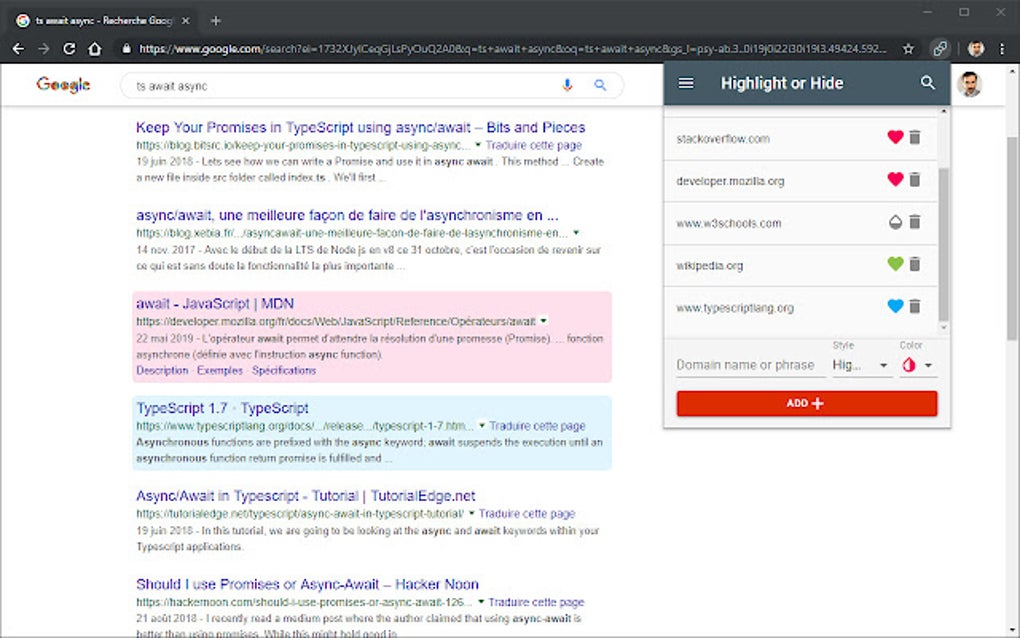The width and height of the screenshot is (1020, 638).
Task: Open 'TypeScript 1.7 · TypeScript' result
Action: [x=222, y=408]
